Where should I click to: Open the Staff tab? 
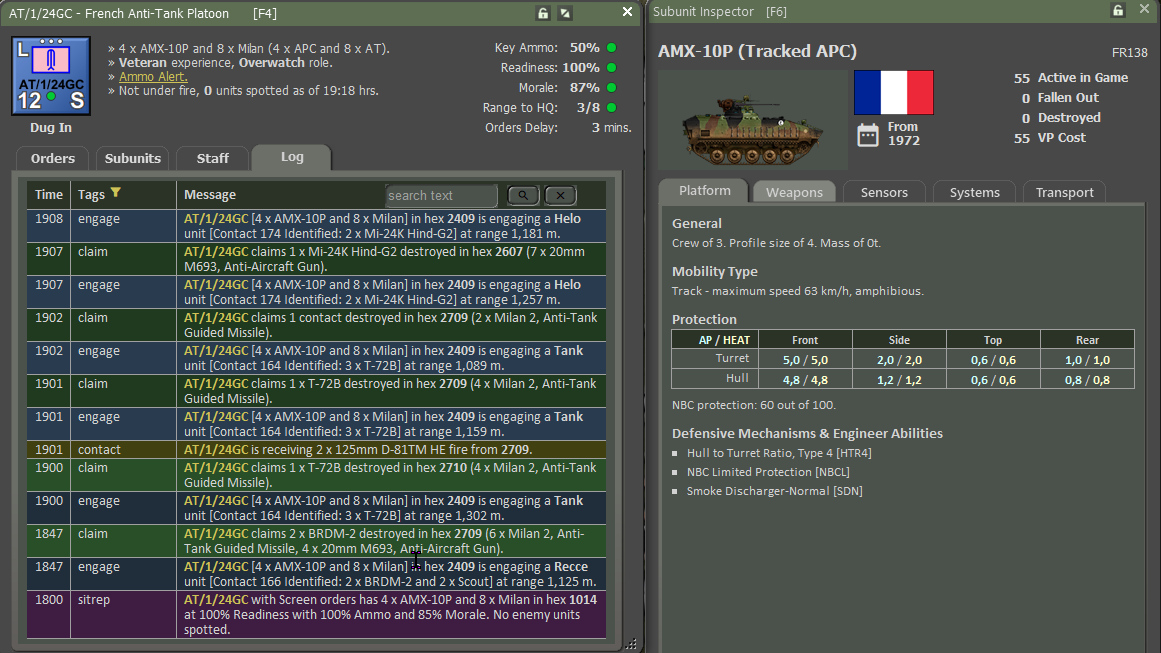tap(213, 158)
